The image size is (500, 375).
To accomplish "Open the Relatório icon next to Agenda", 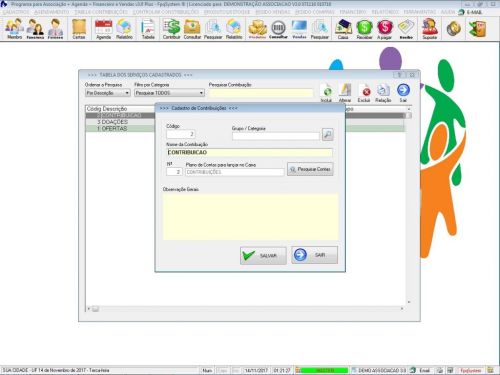I will pyautogui.click(x=124, y=29).
